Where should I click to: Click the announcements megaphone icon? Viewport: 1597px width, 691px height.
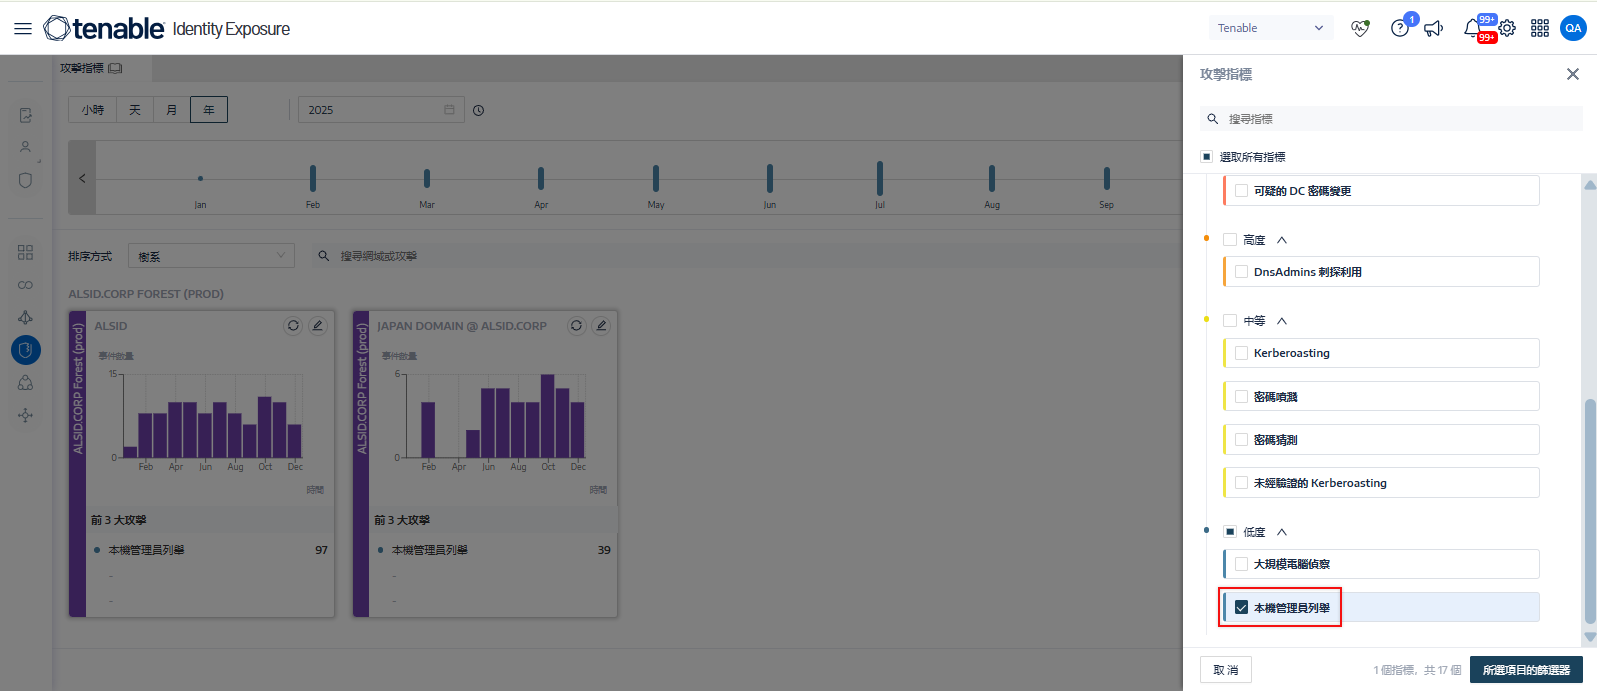pos(1433,28)
